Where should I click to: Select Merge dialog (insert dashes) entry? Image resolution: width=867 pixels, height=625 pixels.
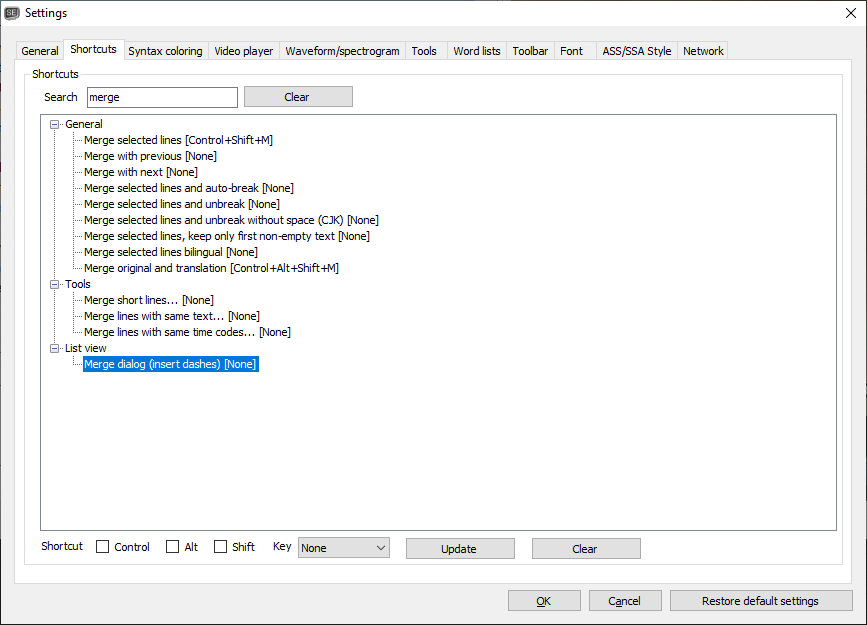[x=170, y=364]
